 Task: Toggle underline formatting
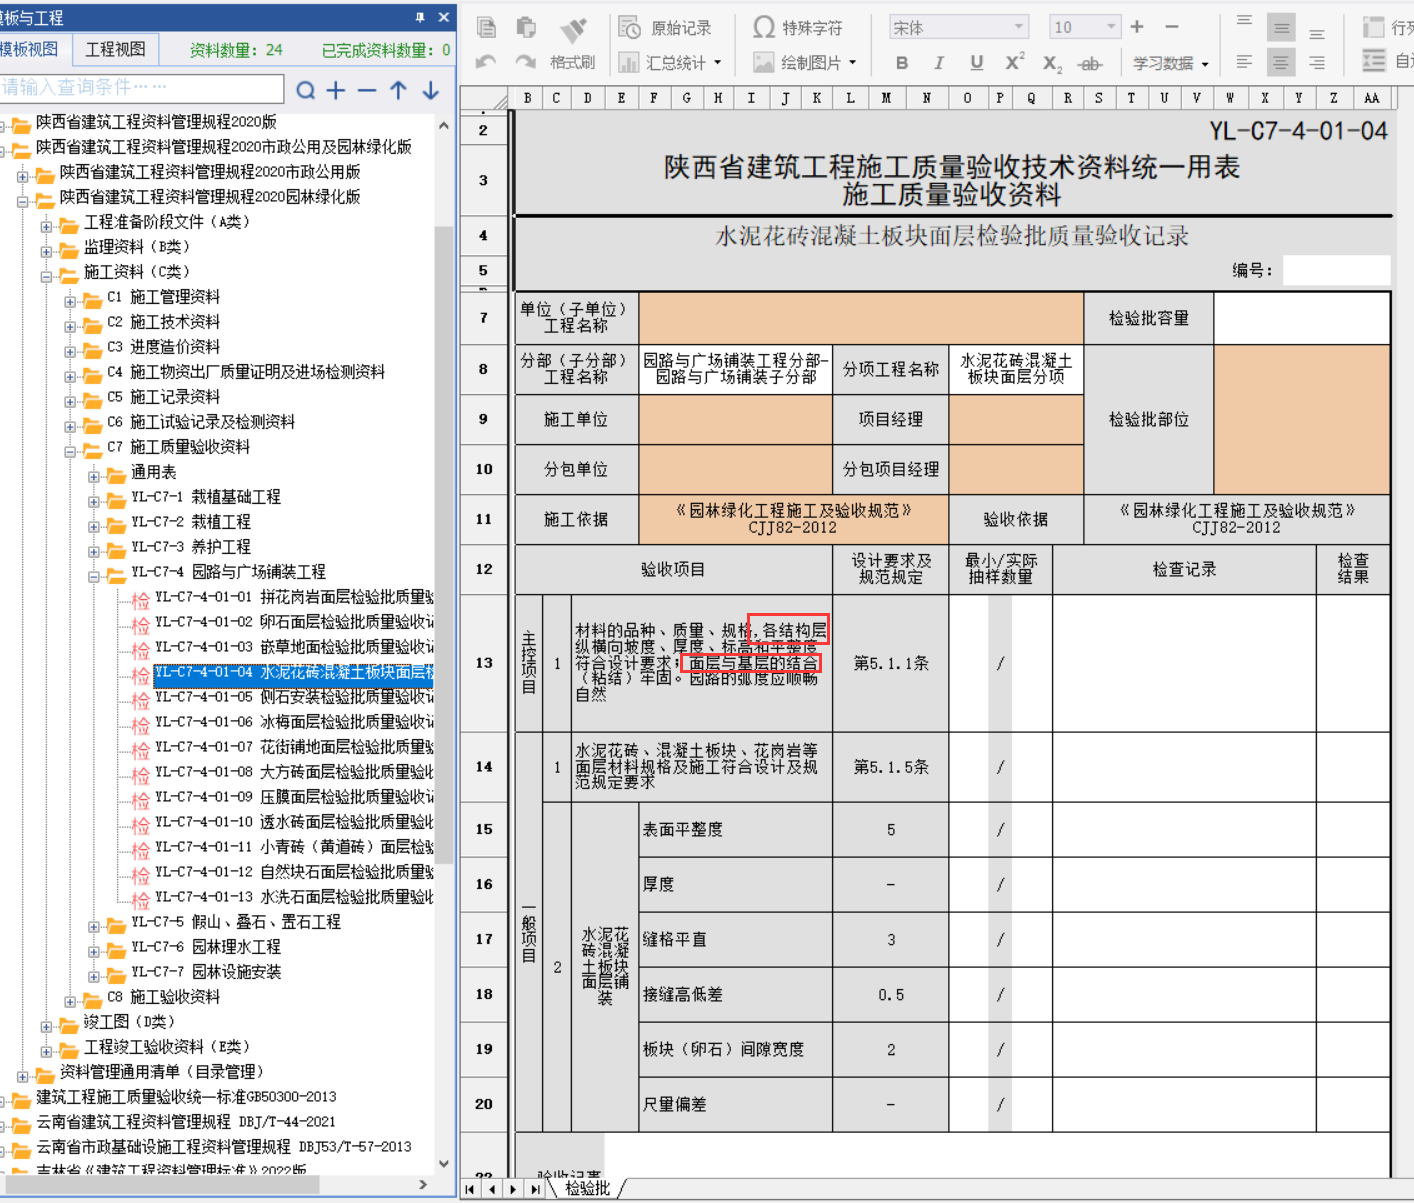click(976, 63)
